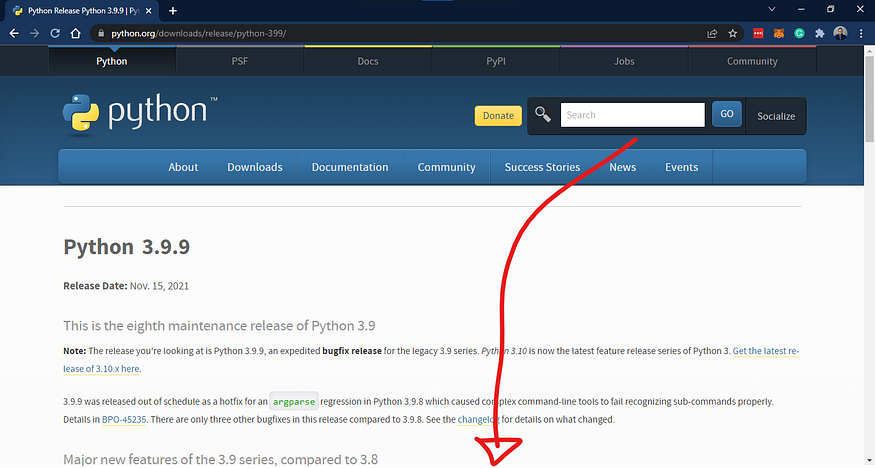Open the Downloads menu
The width and height of the screenshot is (875, 468).
(255, 167)
